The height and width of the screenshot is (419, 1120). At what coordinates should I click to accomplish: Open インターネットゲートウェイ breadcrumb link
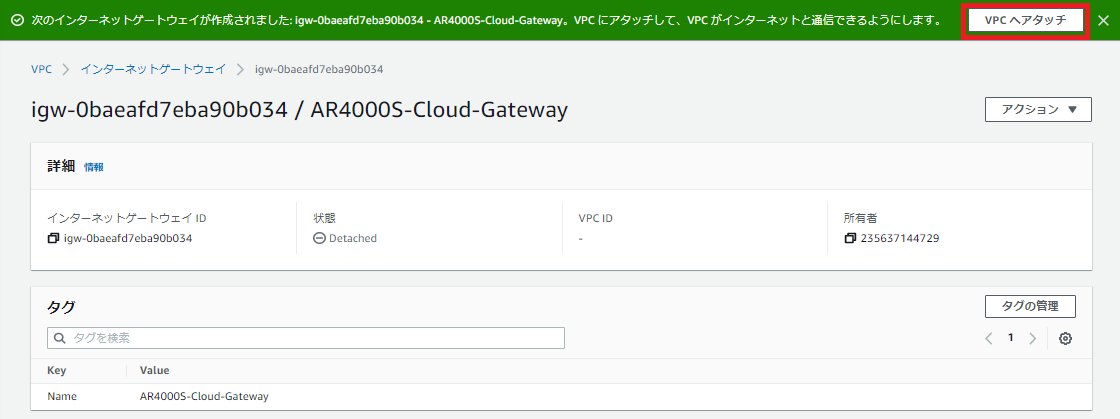tap(153, 69)
